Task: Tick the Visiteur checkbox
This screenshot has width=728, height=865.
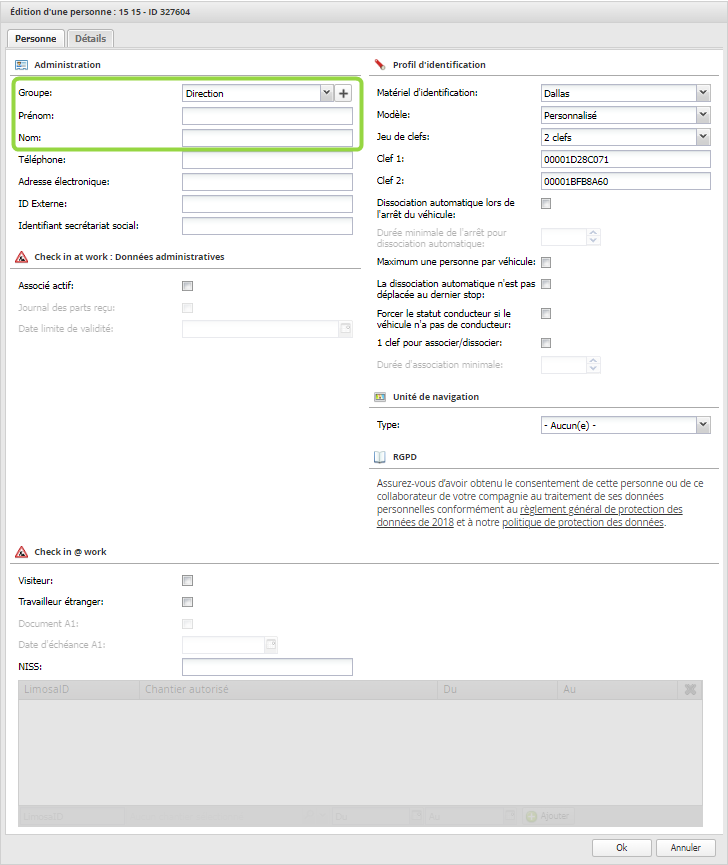Action: point(188,580)
